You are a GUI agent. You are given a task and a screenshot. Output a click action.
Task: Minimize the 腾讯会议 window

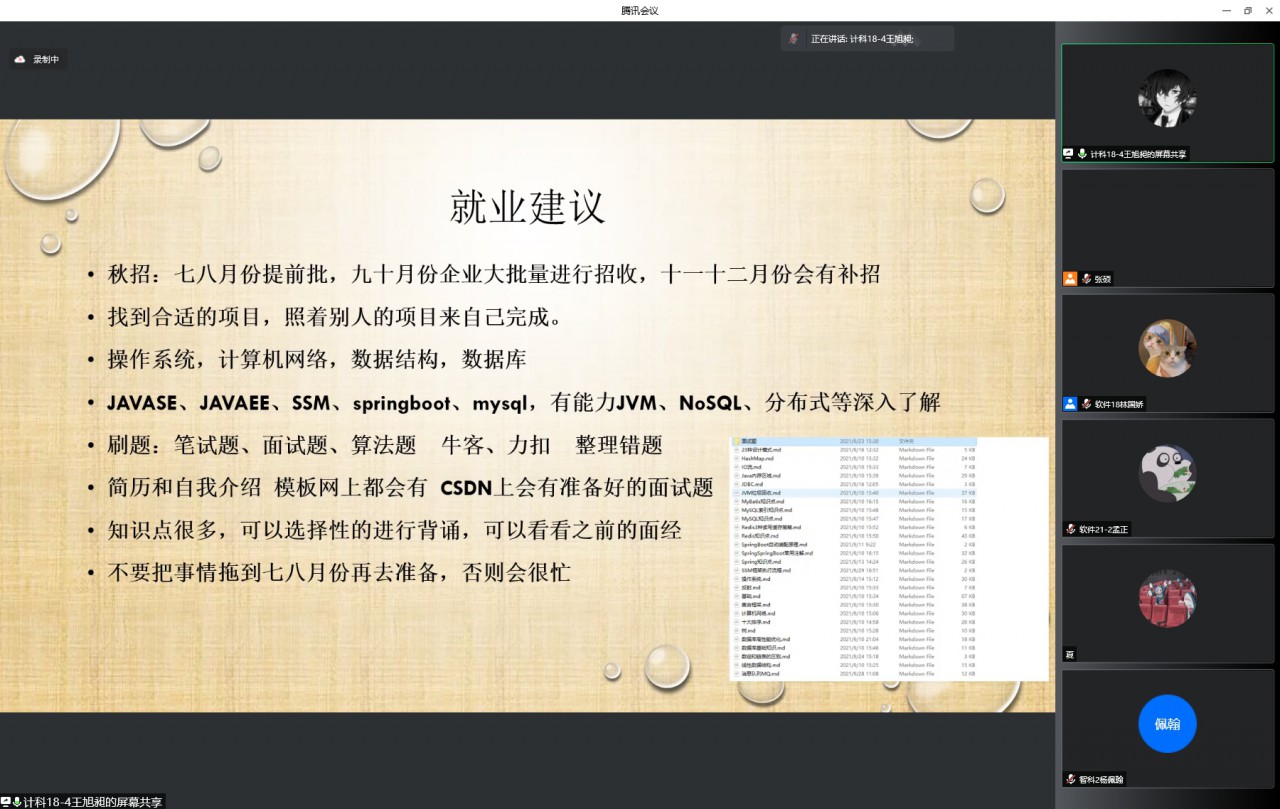click(x=1227, y=10)
